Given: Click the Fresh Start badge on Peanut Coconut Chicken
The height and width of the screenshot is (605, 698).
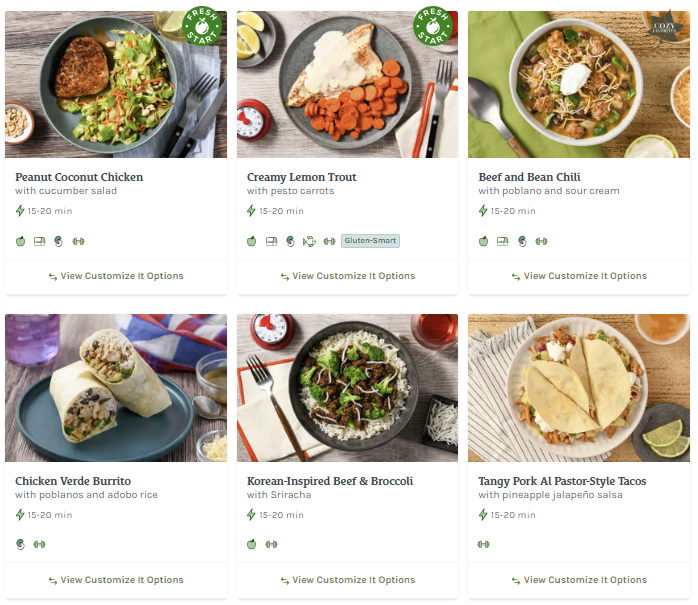Looking at the screenshot, I should pos(201,27).
